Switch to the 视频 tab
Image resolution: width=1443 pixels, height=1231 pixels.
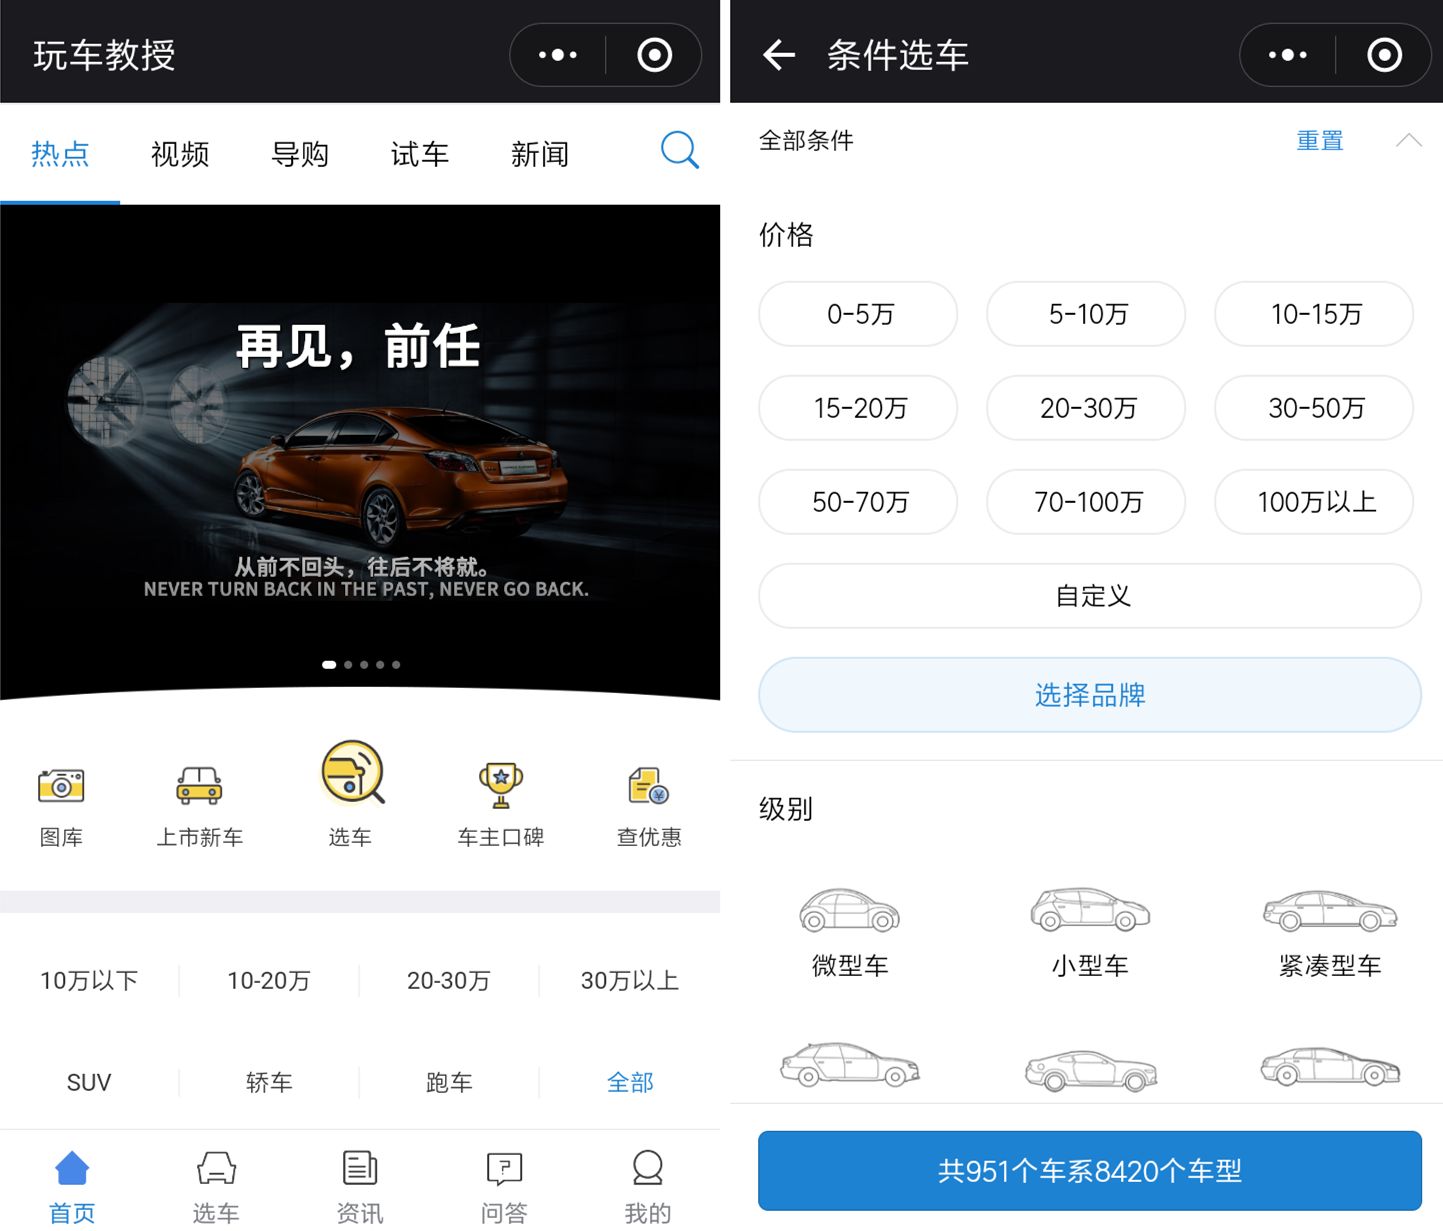[x=180, y=154]
